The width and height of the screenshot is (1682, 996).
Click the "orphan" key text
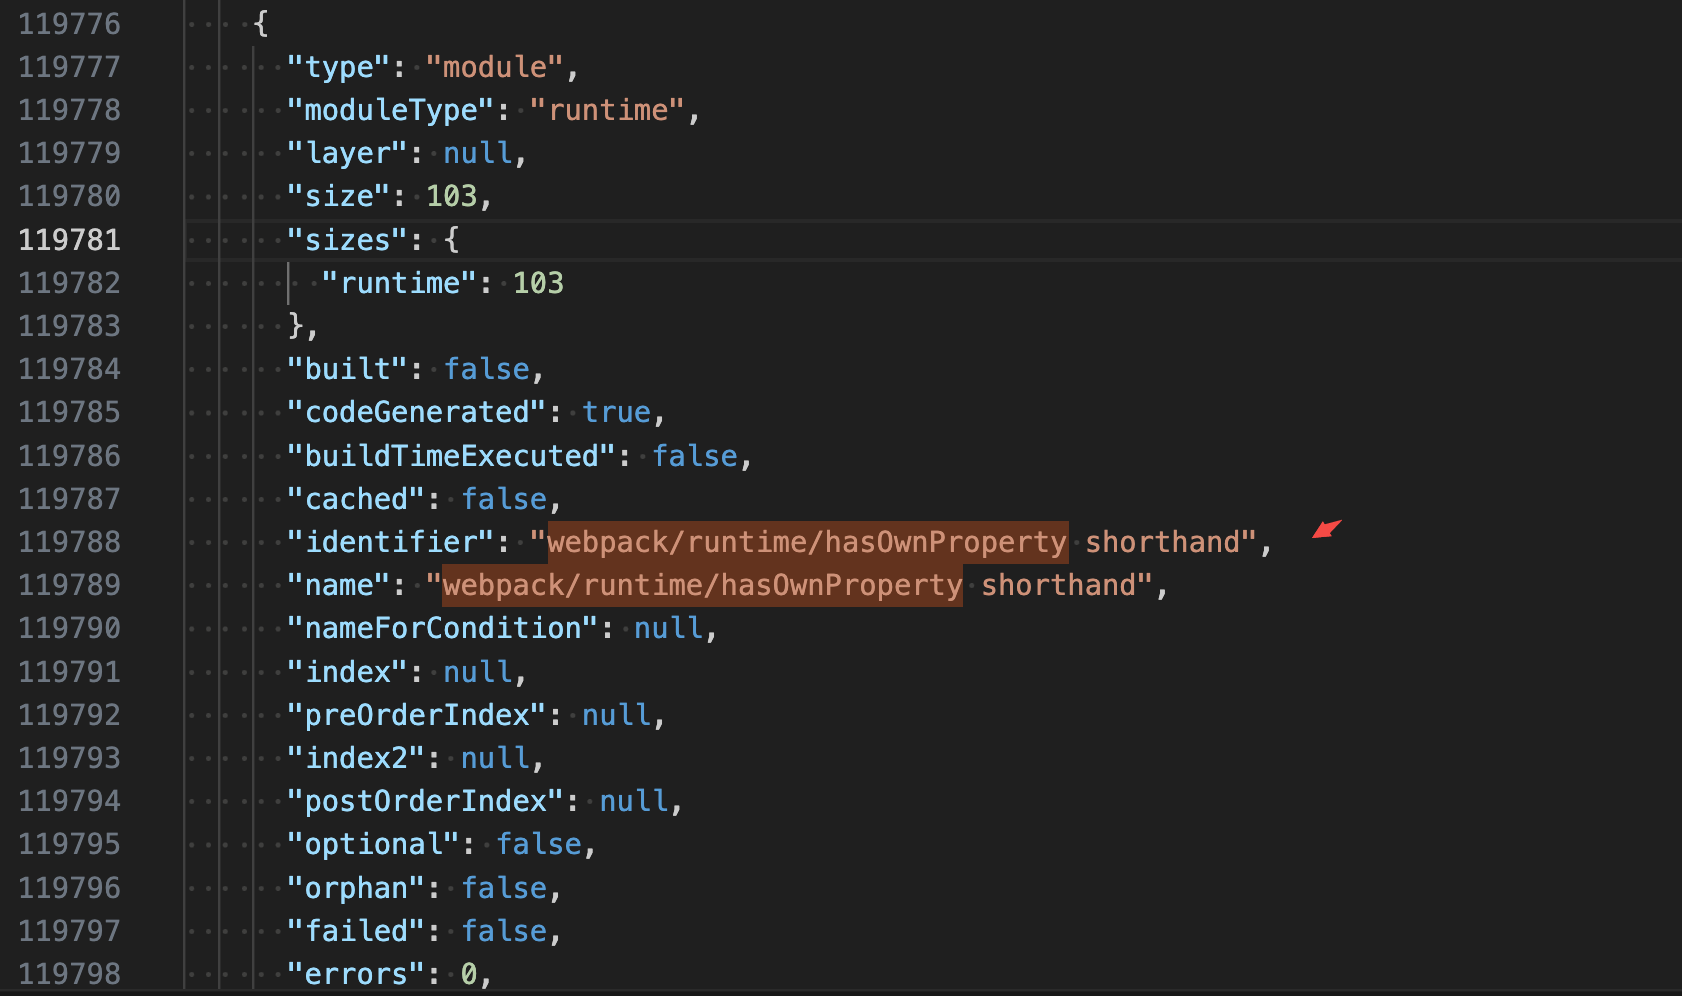[x=357, y=887]
